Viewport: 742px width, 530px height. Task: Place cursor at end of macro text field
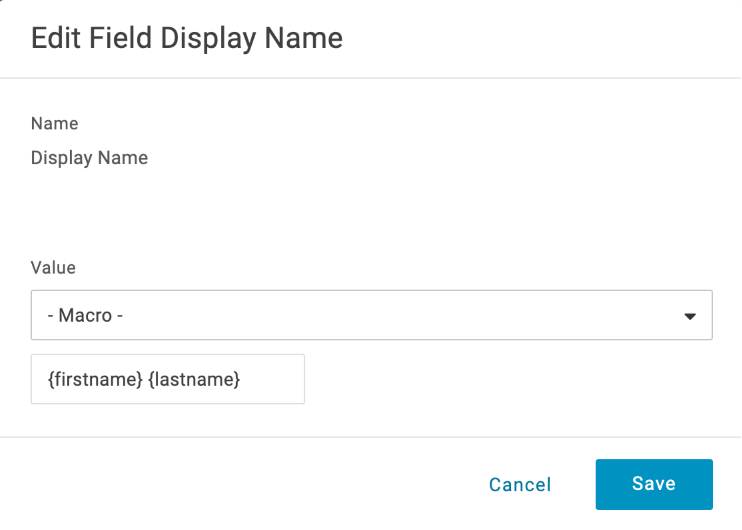click(x=285, y=379)
